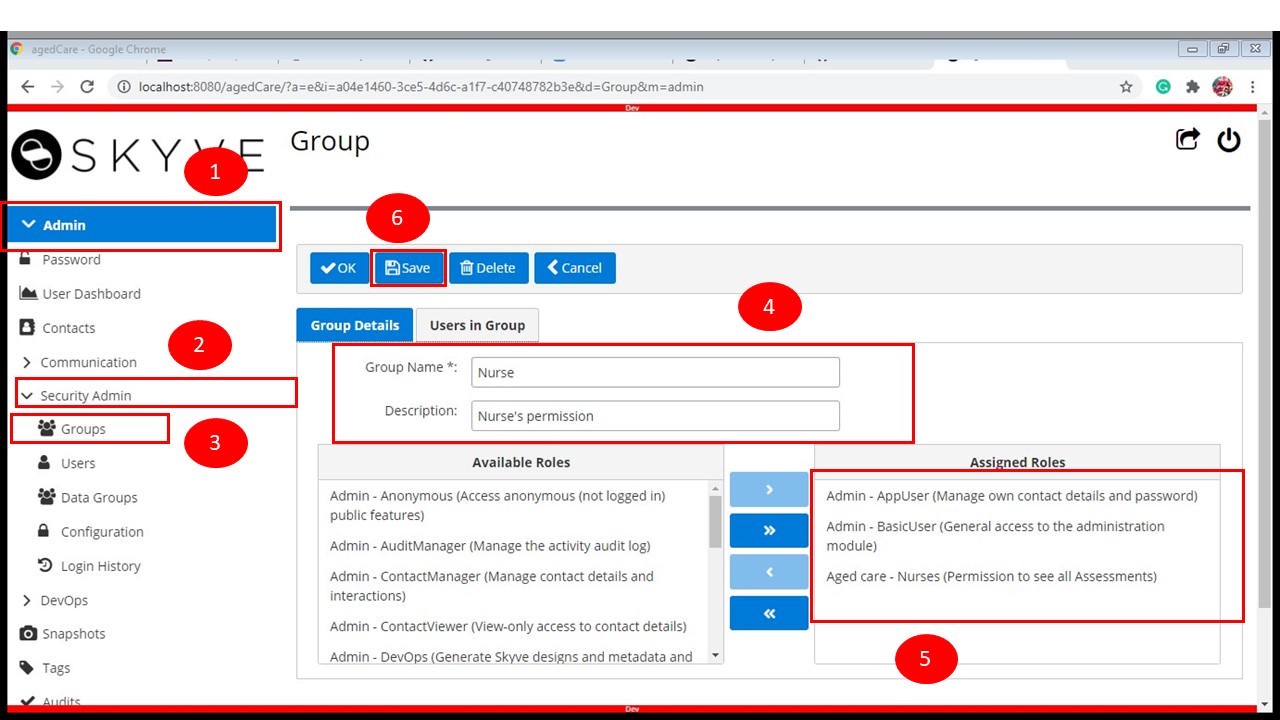The image size is (1280, 720).
Task: Click the Users person icon
Action: (x=44, y=463)
